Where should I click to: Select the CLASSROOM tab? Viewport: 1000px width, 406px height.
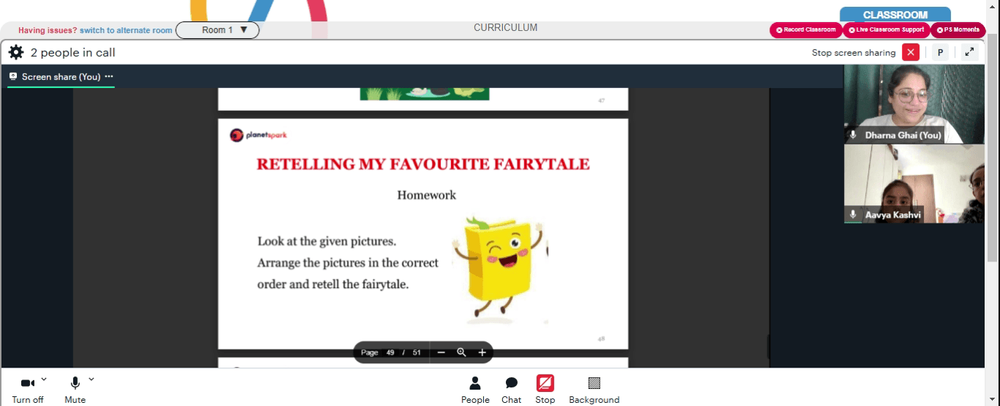pos(895,15)
